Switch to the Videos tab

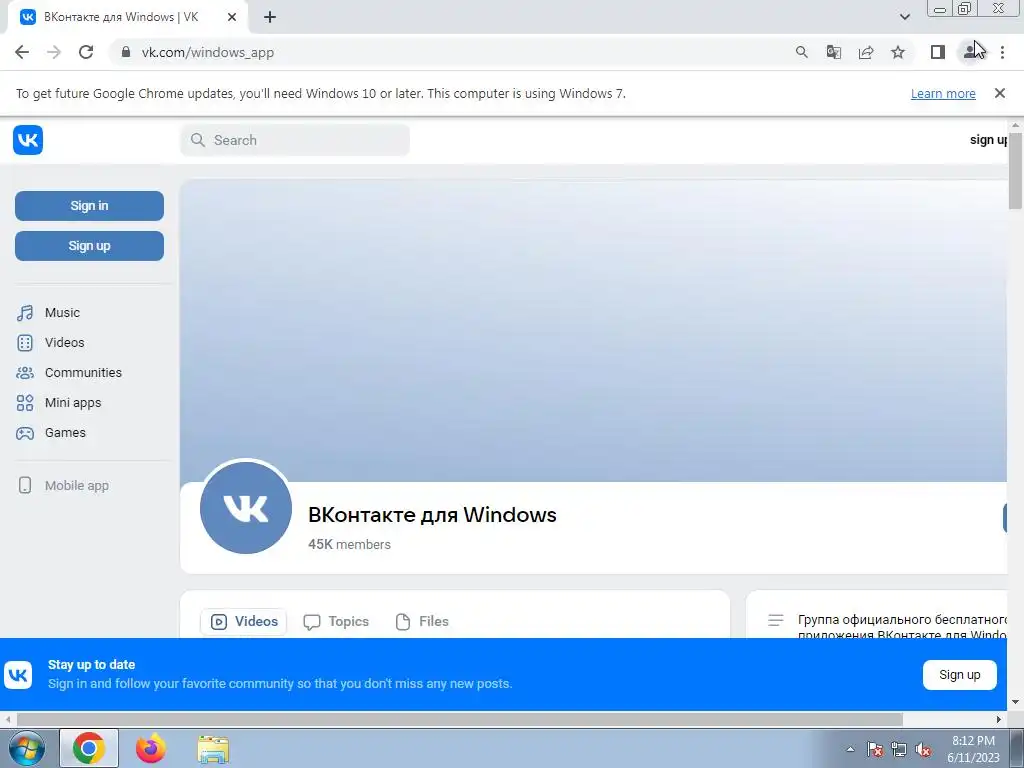pos(244,622)
